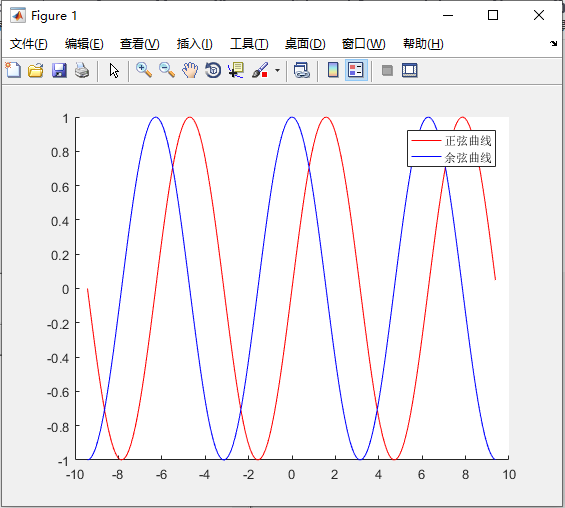
Task: Open the 文件(F) menu
Action: 28,44
